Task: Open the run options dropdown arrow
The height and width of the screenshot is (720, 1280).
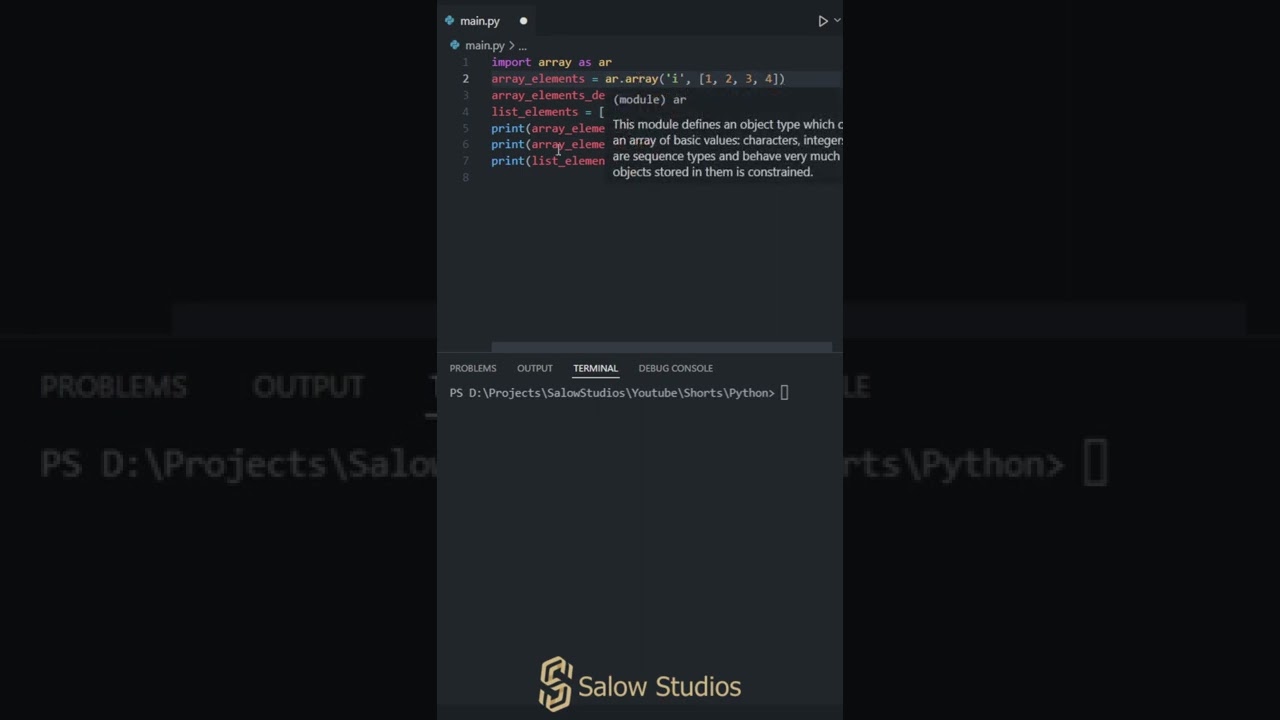Action: 837,20
